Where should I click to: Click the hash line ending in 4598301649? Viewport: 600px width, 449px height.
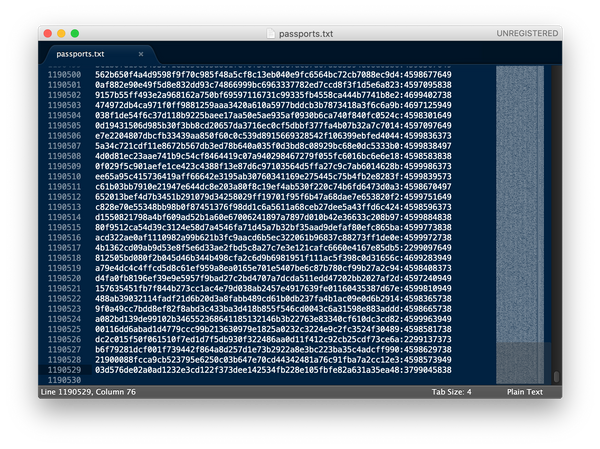273,116
